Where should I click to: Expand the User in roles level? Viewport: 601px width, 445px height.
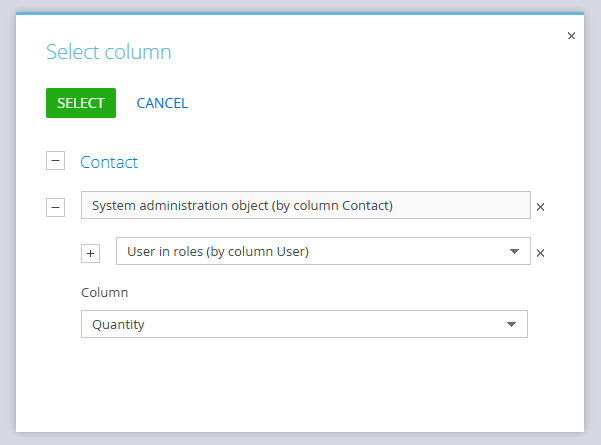[x=90, y=253]
